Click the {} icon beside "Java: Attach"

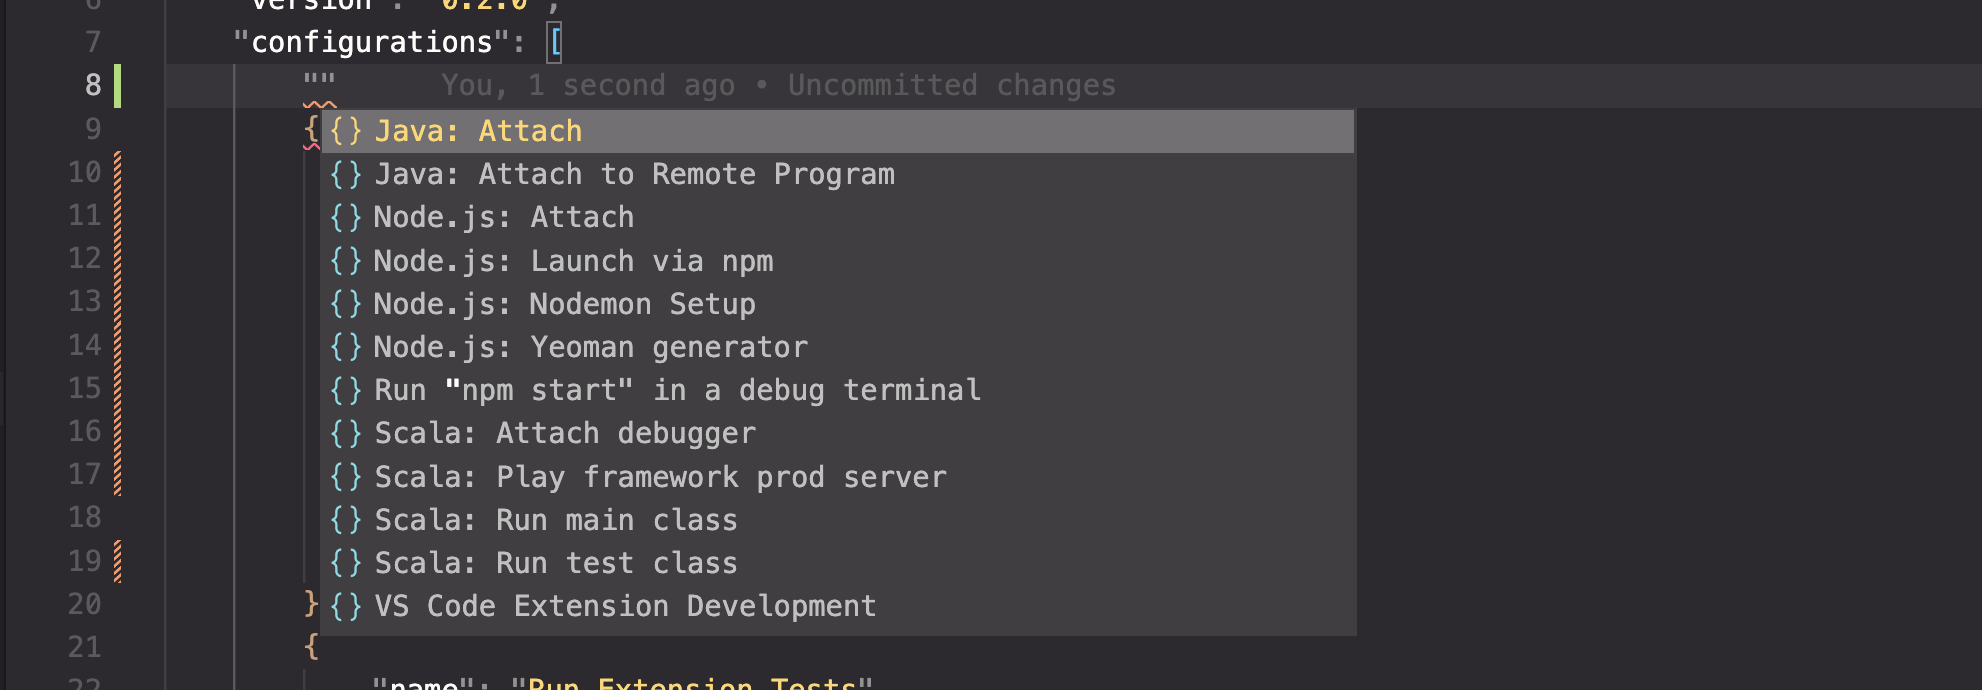point(347,130)
